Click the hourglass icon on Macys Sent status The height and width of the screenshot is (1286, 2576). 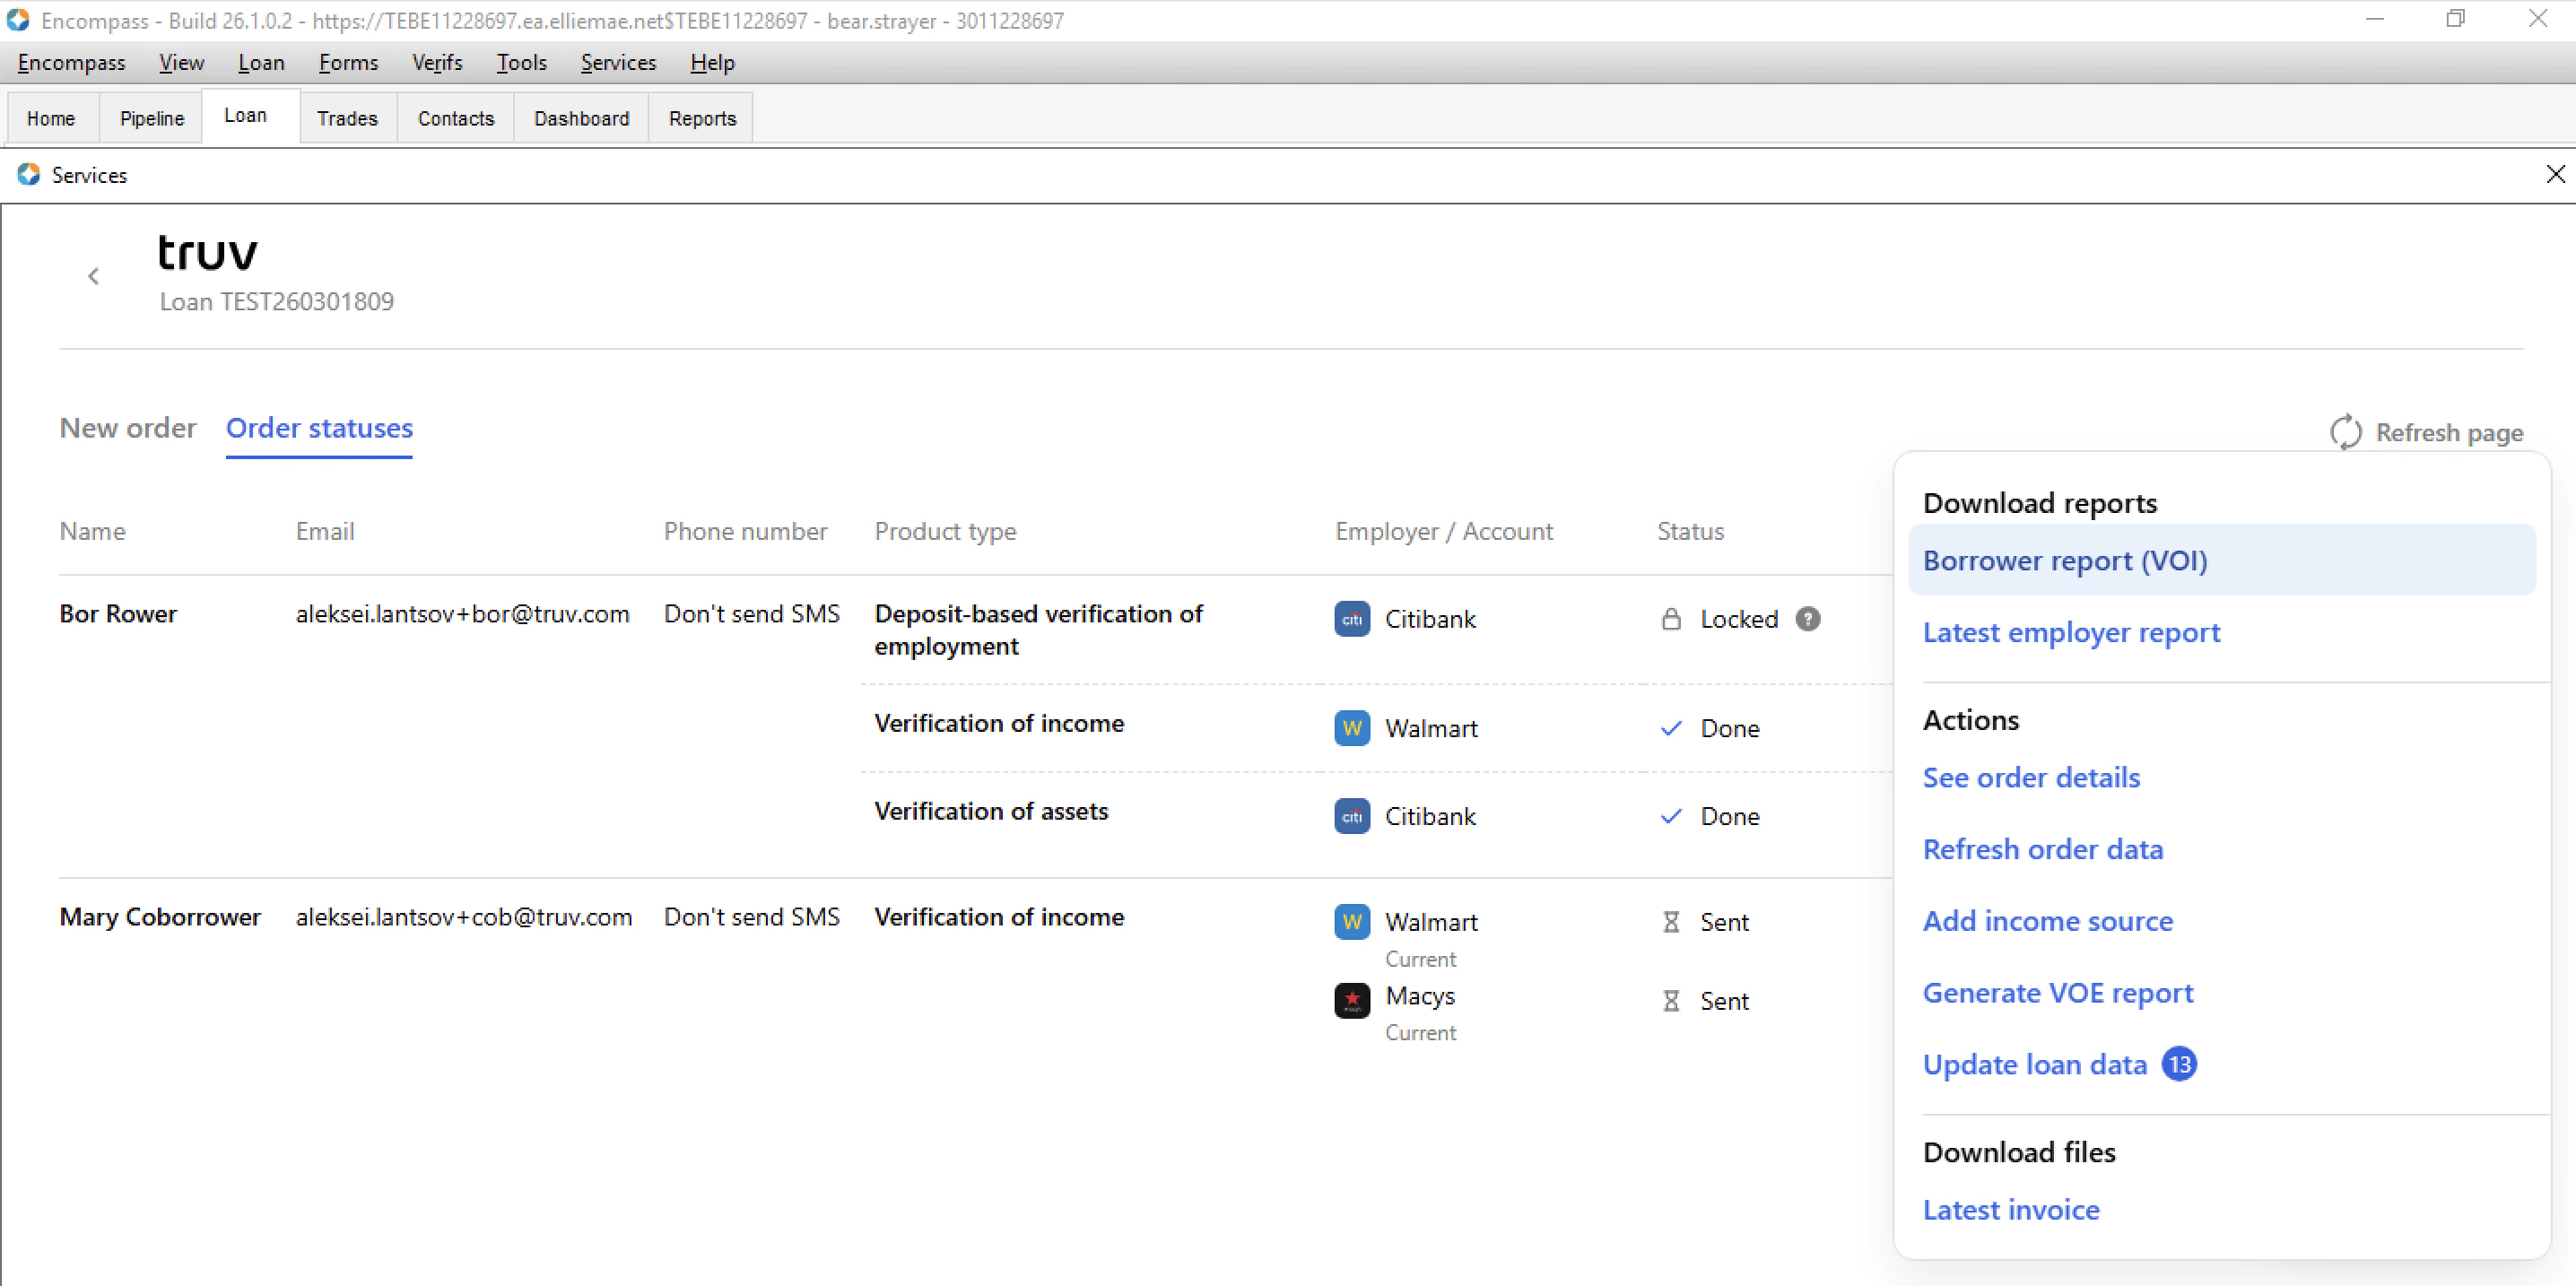1670,1000
